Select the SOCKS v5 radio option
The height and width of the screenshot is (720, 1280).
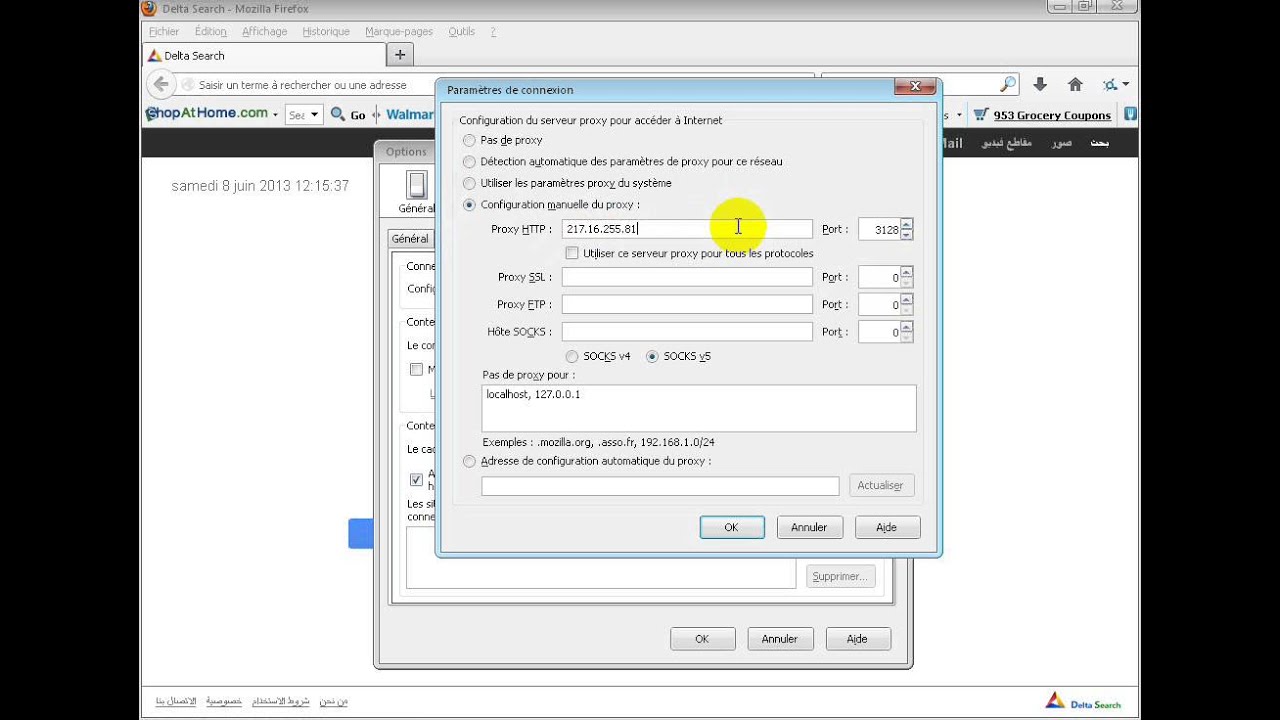pos(653,356)
